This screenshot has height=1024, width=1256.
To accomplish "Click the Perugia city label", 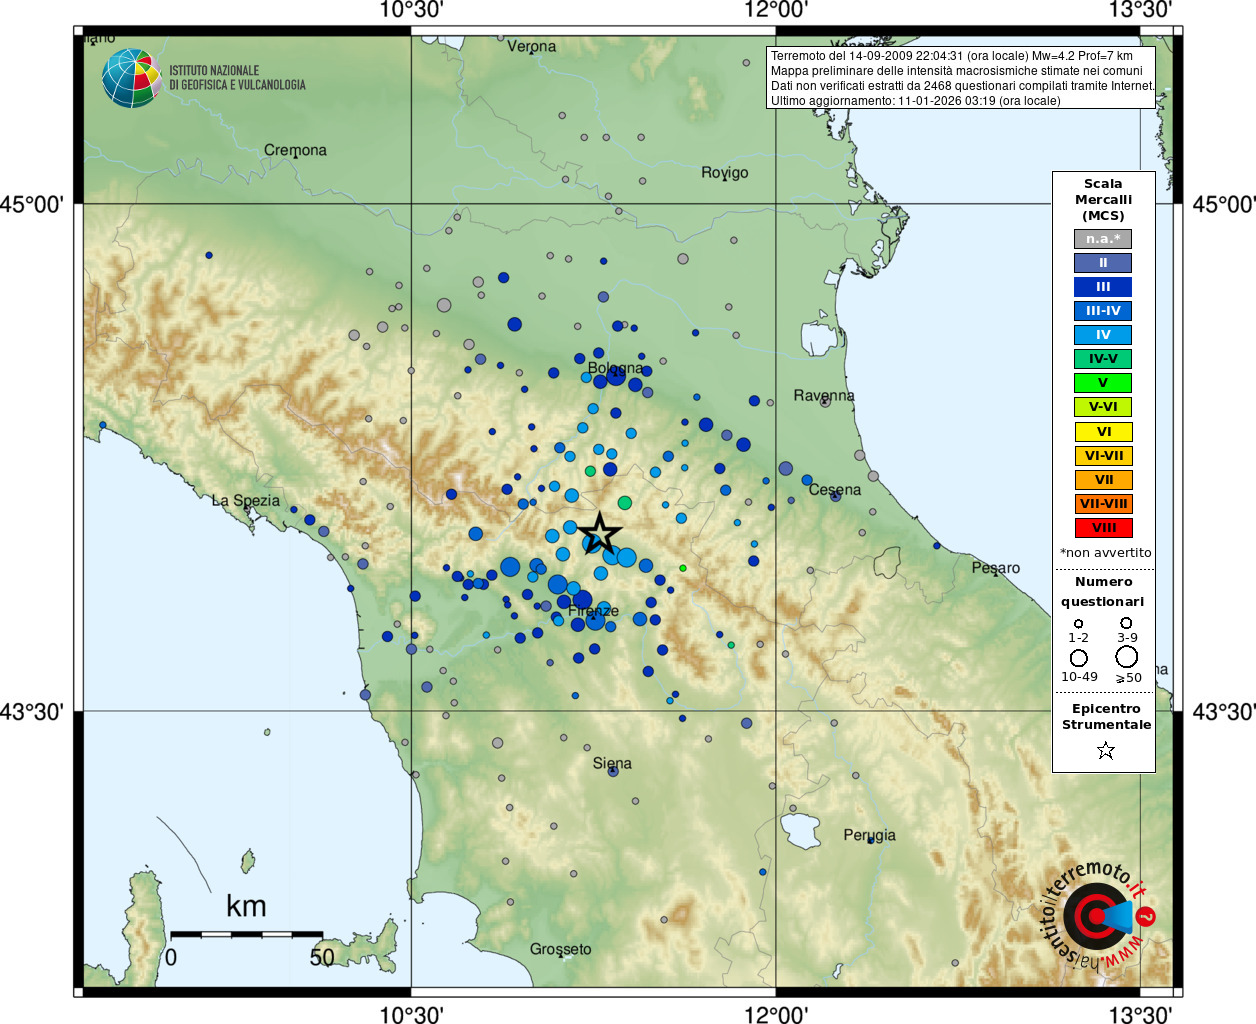I will click(869, 835).
